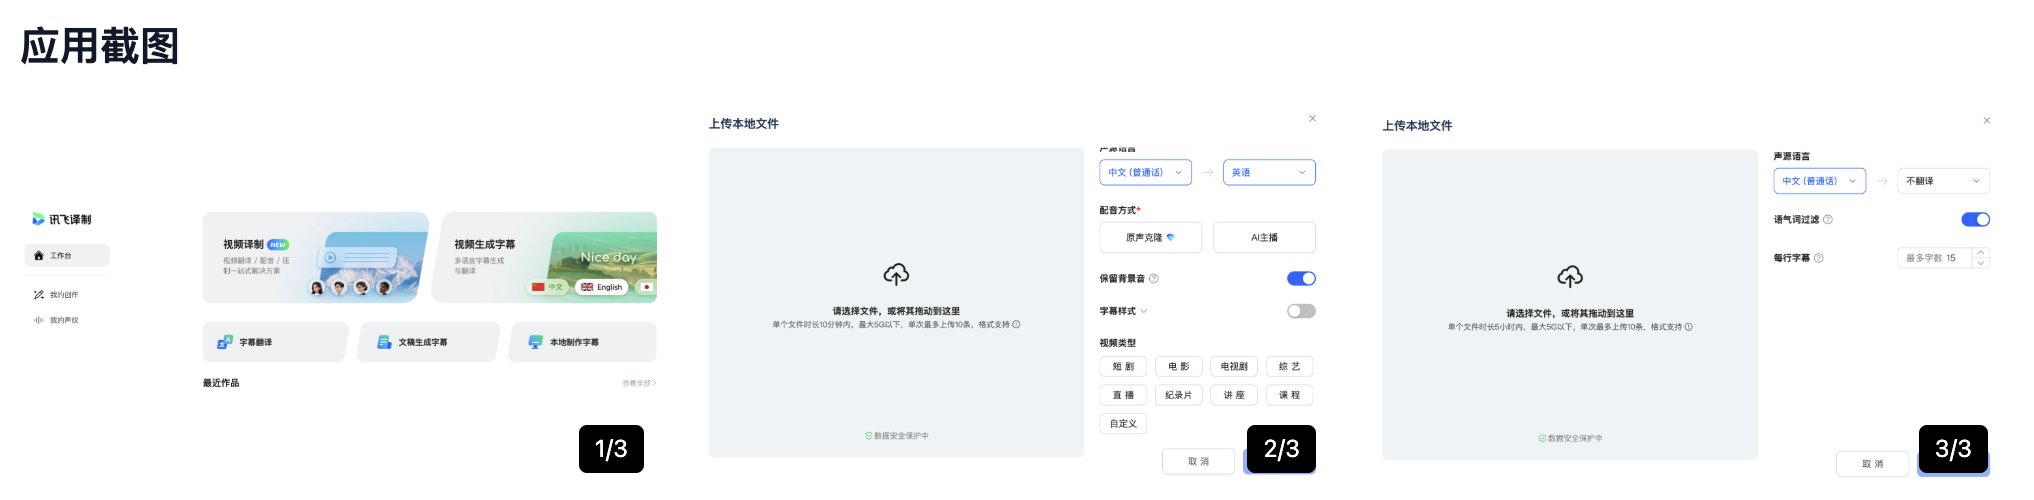Image resolution: width=2034 pixels, height=500 pixels.
Task: Click cloud upload icon in dialog 3/3
Action: tap(1570, 276)
